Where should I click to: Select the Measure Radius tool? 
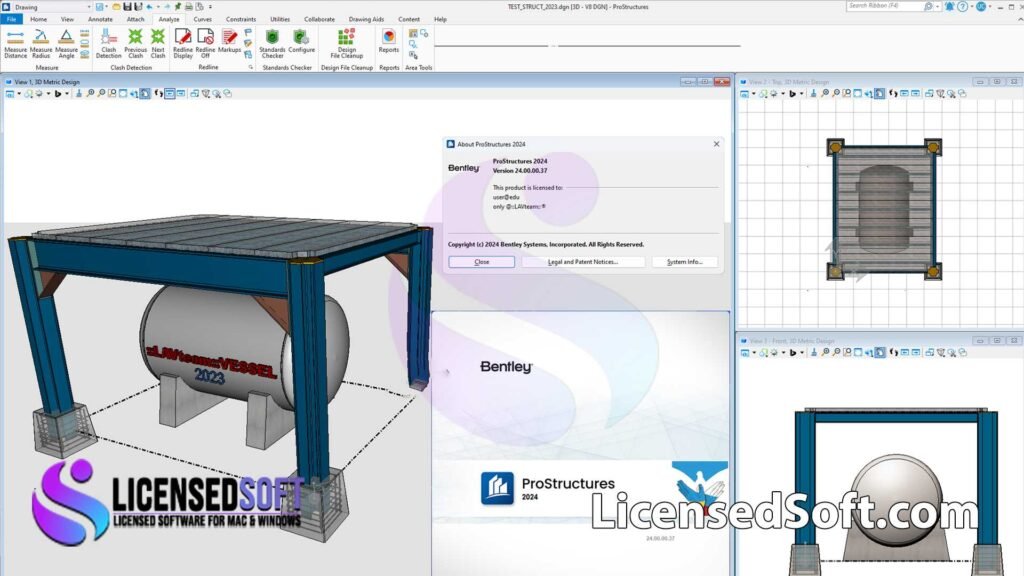coord(40,43)
